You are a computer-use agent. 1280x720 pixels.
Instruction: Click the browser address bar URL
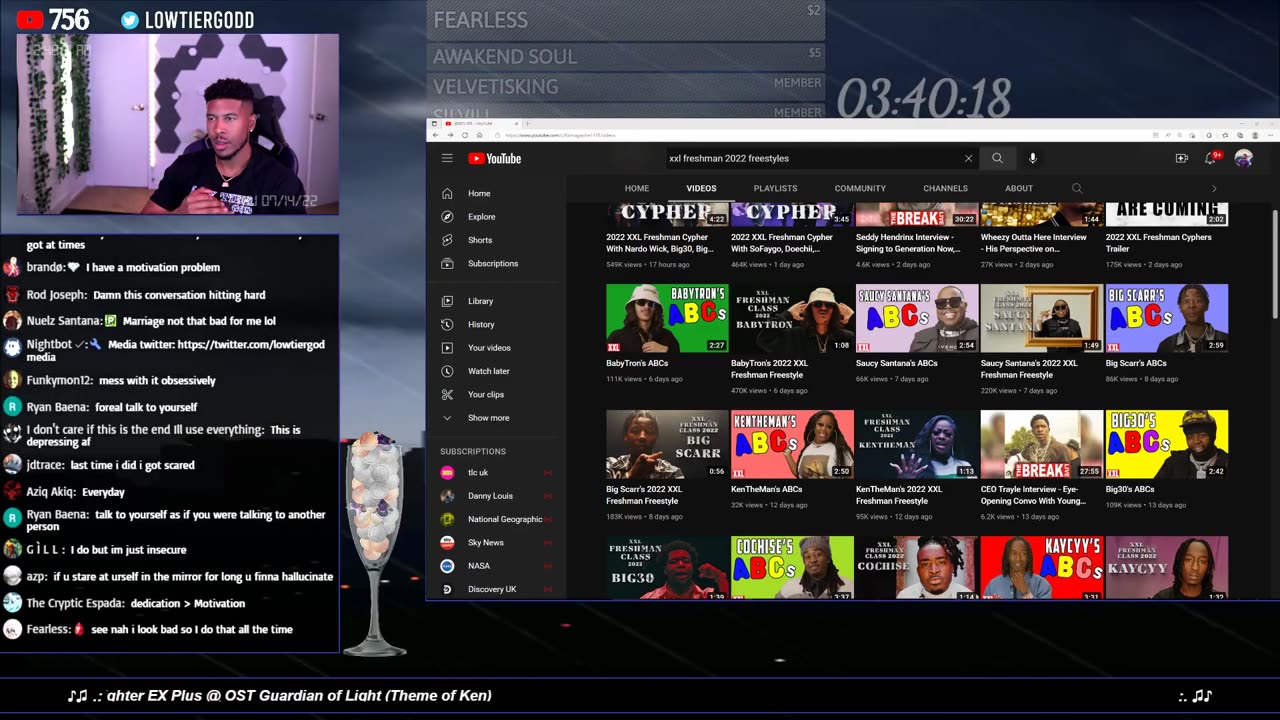(x=560, y=135)
